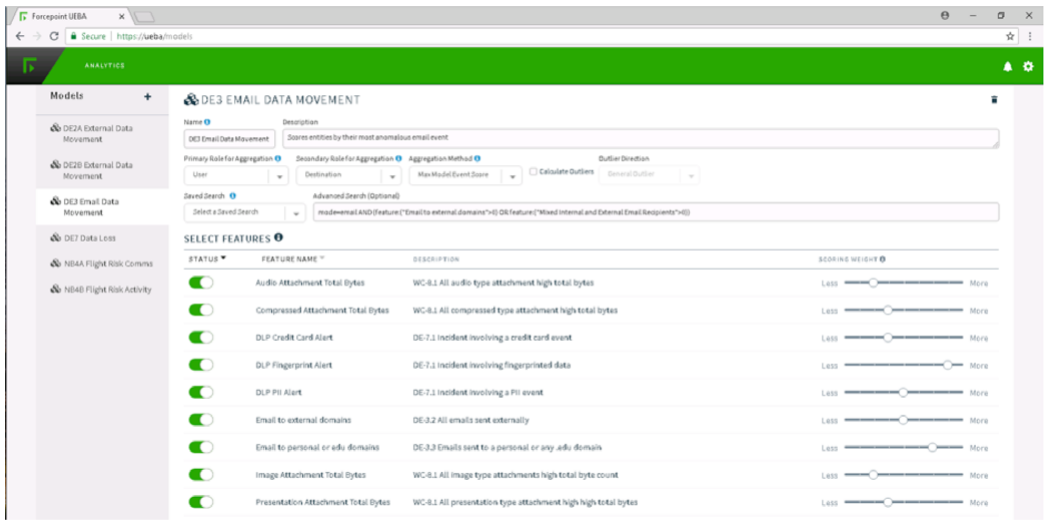
Task: Reload the page with refresh icon
Action: [55, 36]
